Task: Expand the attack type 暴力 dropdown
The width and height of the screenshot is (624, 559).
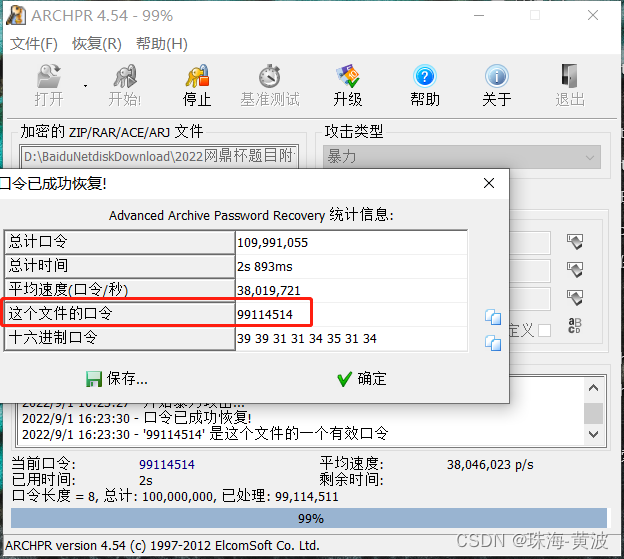Action: 462,157
